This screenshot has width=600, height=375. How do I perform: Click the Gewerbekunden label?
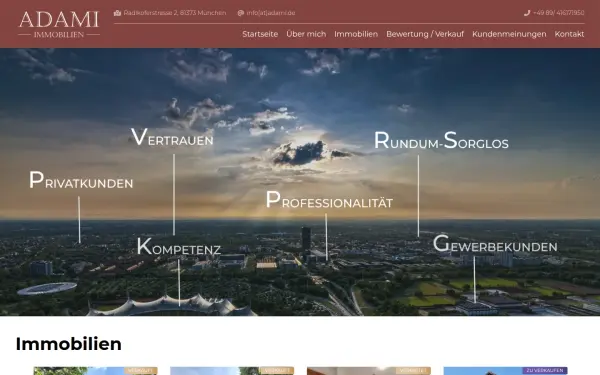point(495,244)
